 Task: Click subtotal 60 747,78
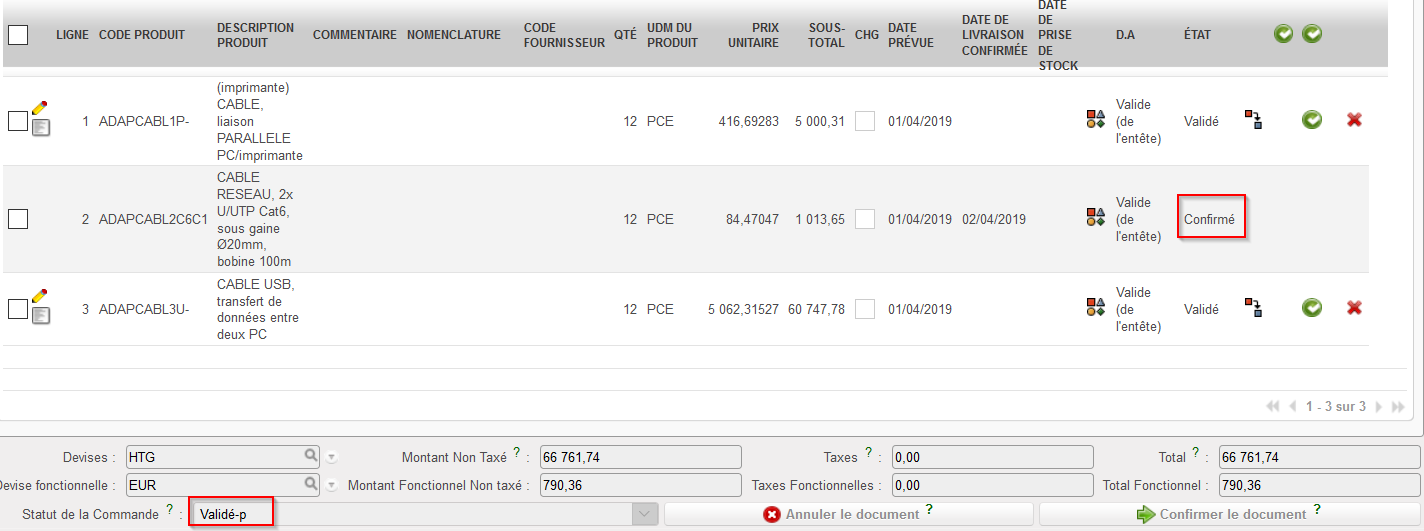(816, 309)
